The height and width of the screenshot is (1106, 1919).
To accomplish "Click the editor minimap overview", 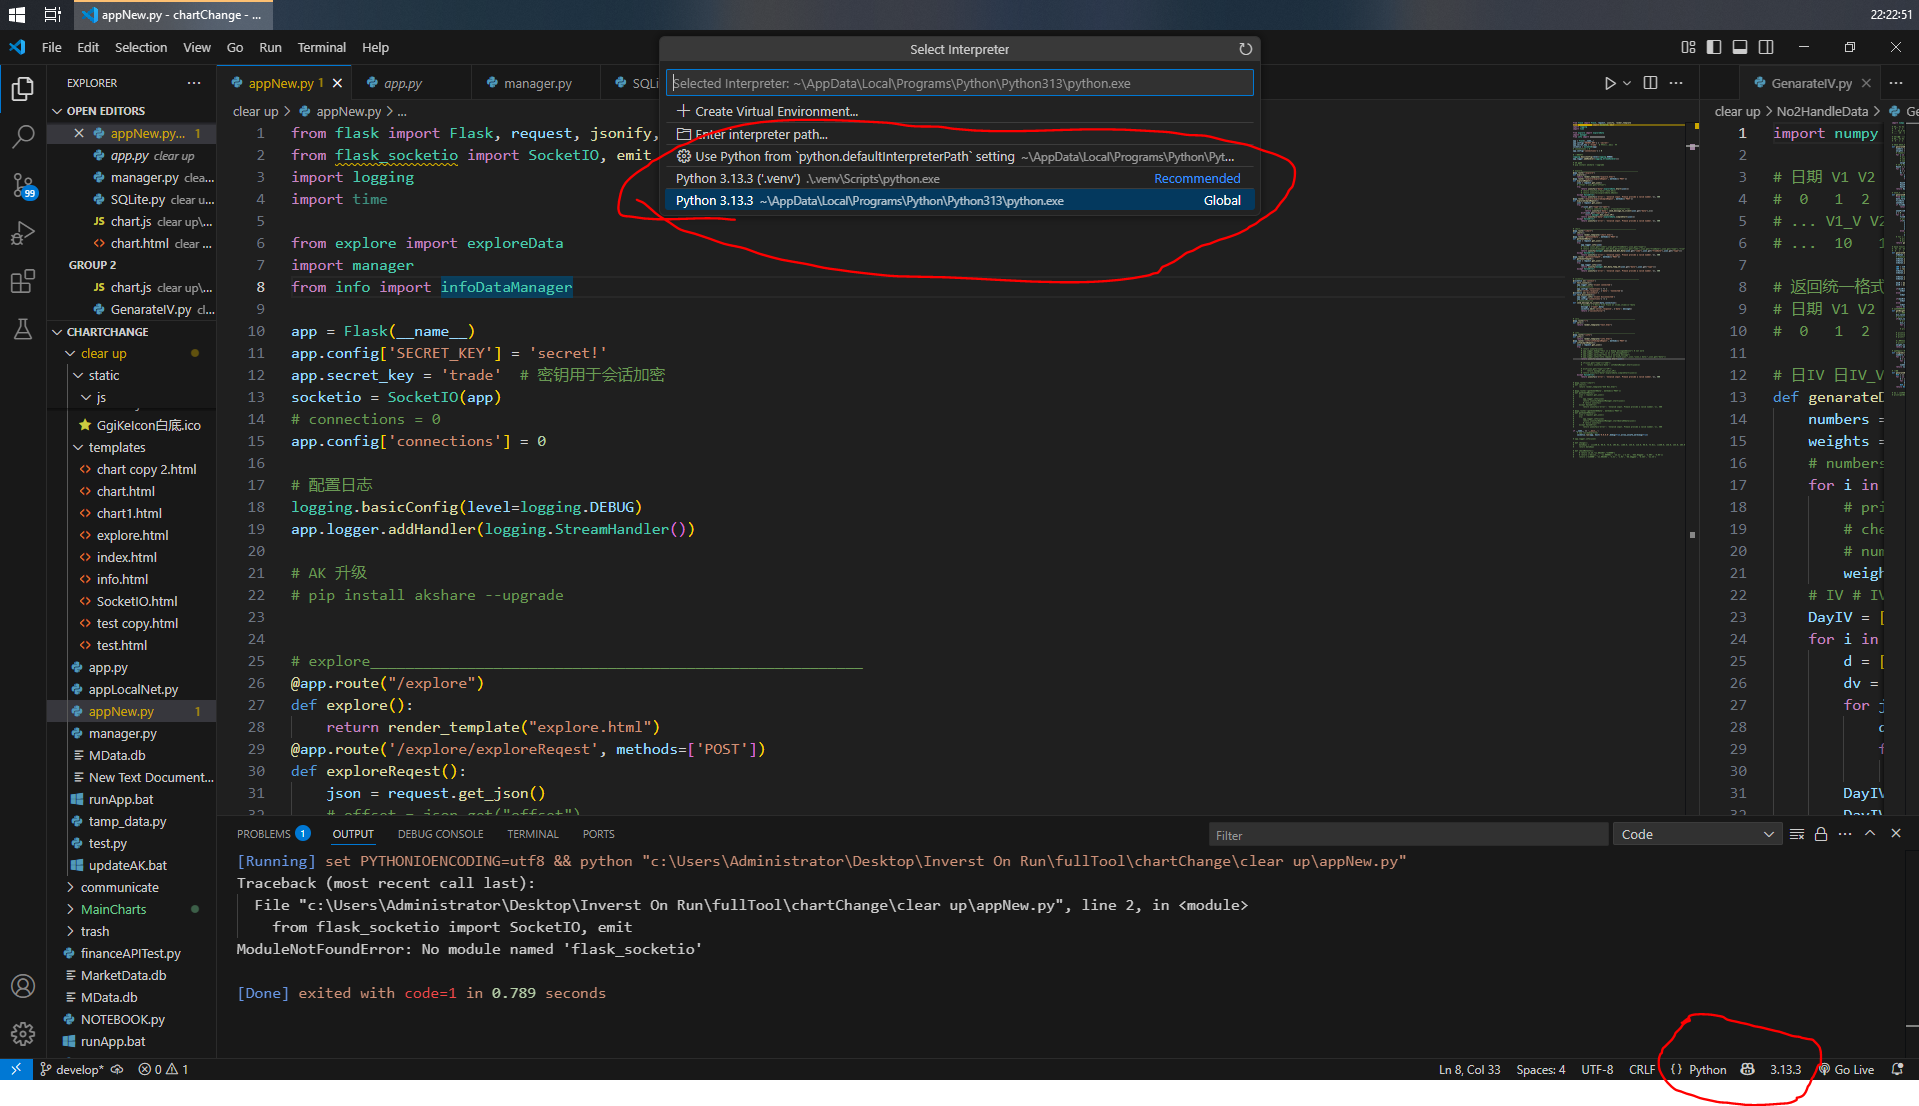I will (1628, 290).
